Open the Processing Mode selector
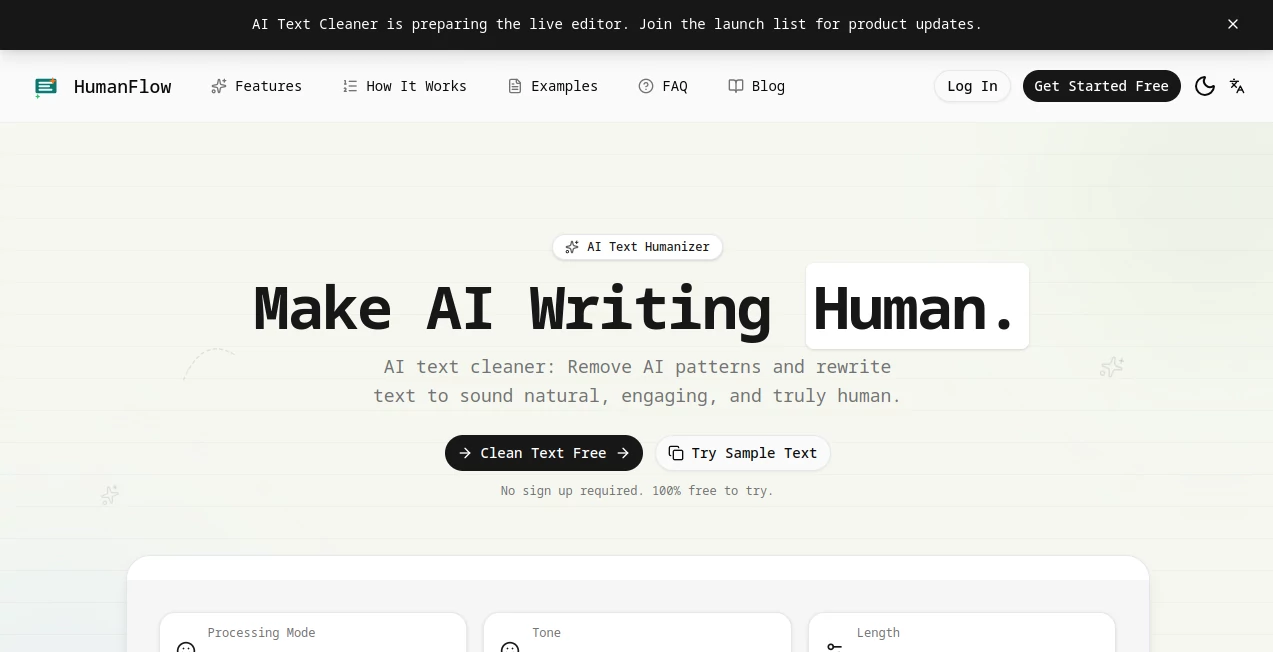This screenshot has height=652, width=1273. tap(313, 633)
